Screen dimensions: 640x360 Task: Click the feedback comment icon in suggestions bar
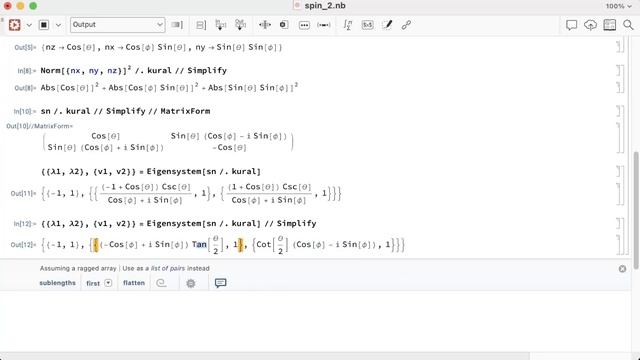(x=220, y=283)
